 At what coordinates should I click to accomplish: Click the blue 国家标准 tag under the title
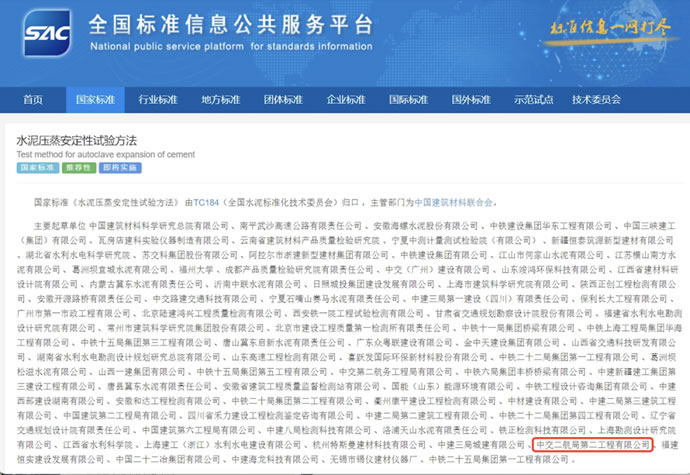pyautogui.click(x=36, y=167)
